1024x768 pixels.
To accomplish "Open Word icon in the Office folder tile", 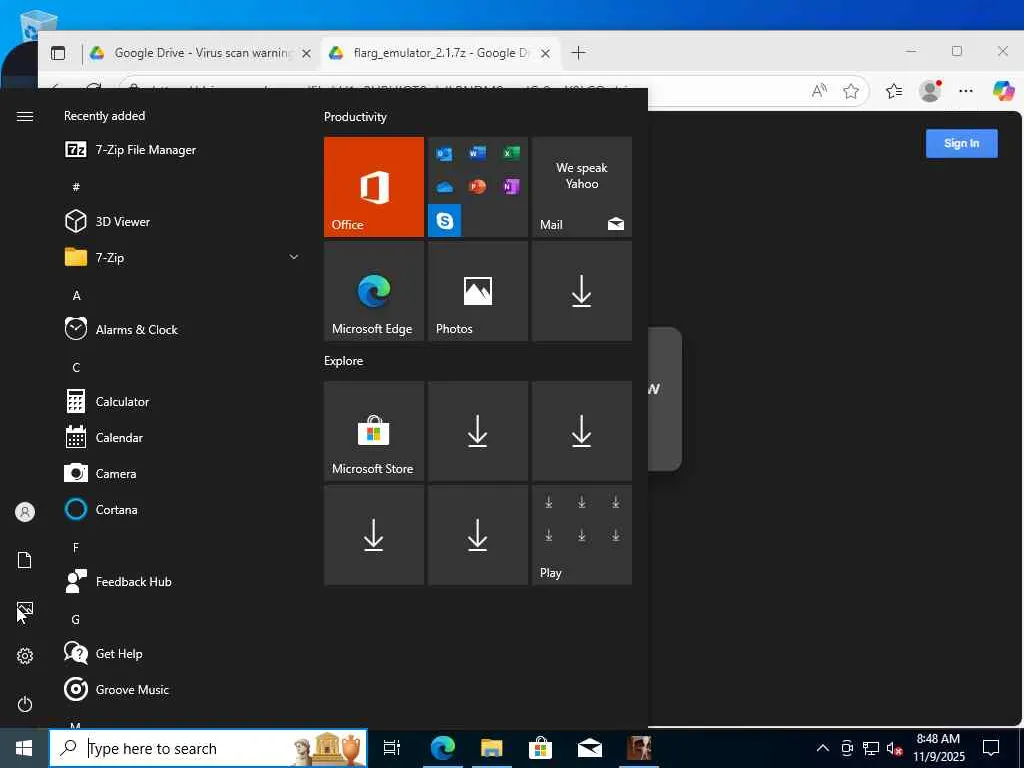I will pos(477,153).
